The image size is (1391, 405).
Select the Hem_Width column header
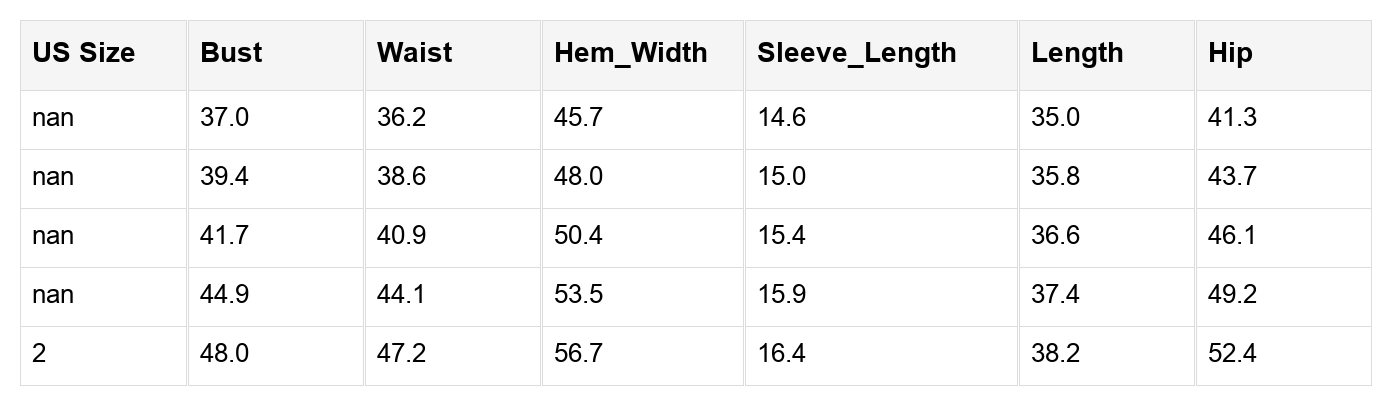[x=630, y=54]
